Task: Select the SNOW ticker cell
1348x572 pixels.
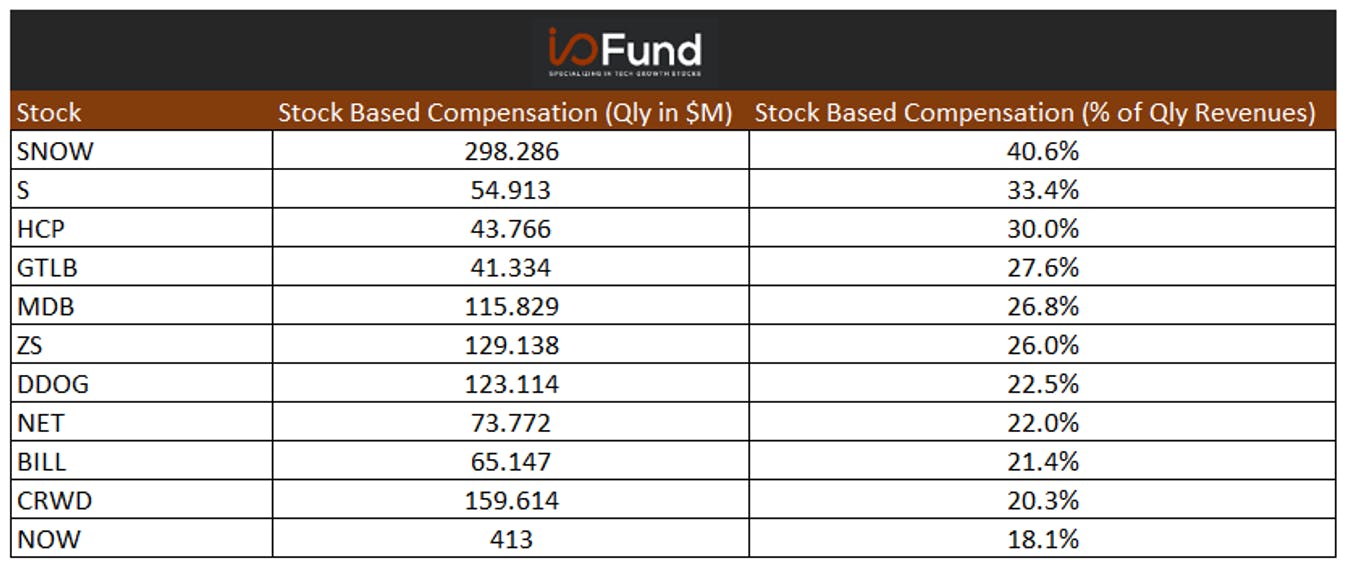Action: (x=142, y=151)
